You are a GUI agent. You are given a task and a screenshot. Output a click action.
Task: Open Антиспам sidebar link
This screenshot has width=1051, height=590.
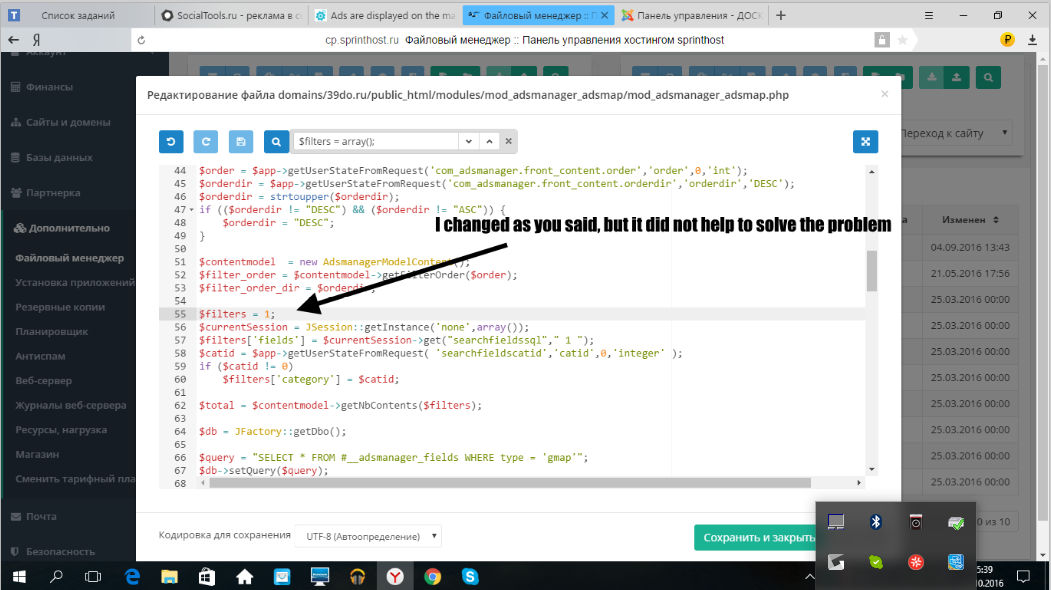[40, 356]
